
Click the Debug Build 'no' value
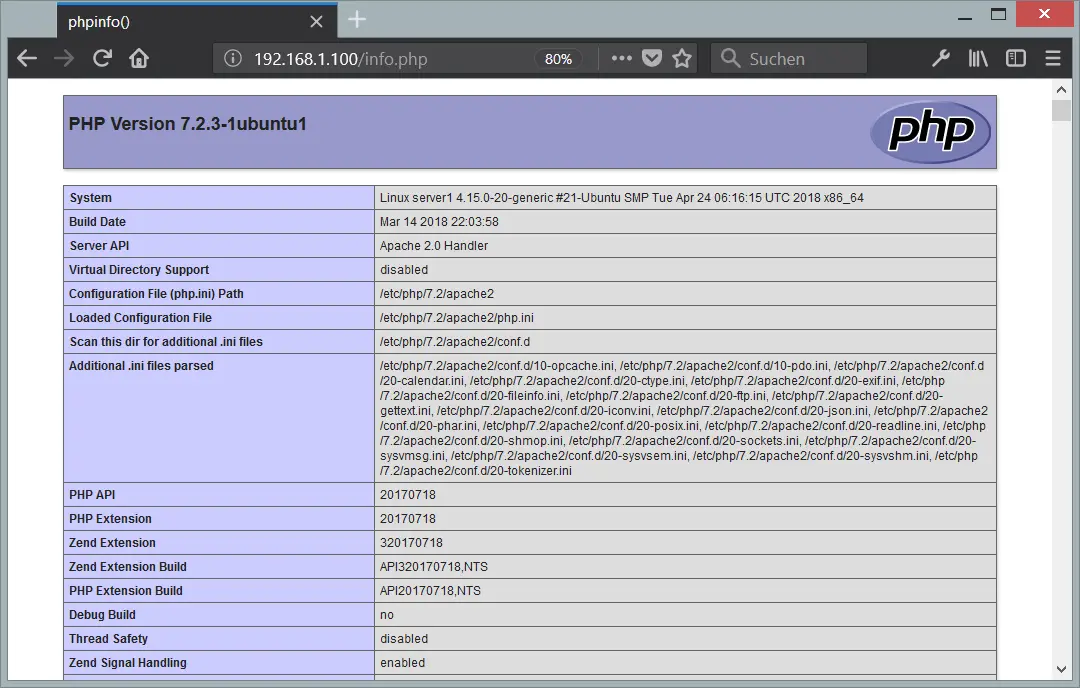coord(387,615)
